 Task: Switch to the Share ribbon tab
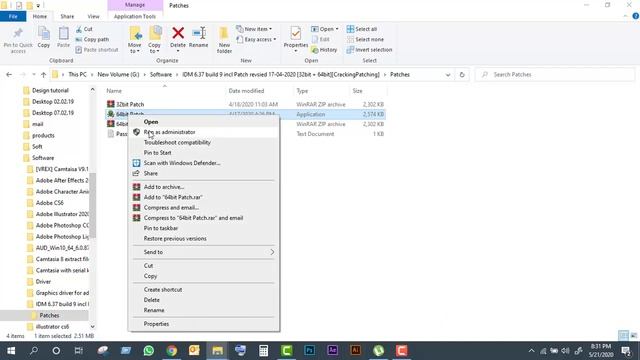tap(67, 16)
